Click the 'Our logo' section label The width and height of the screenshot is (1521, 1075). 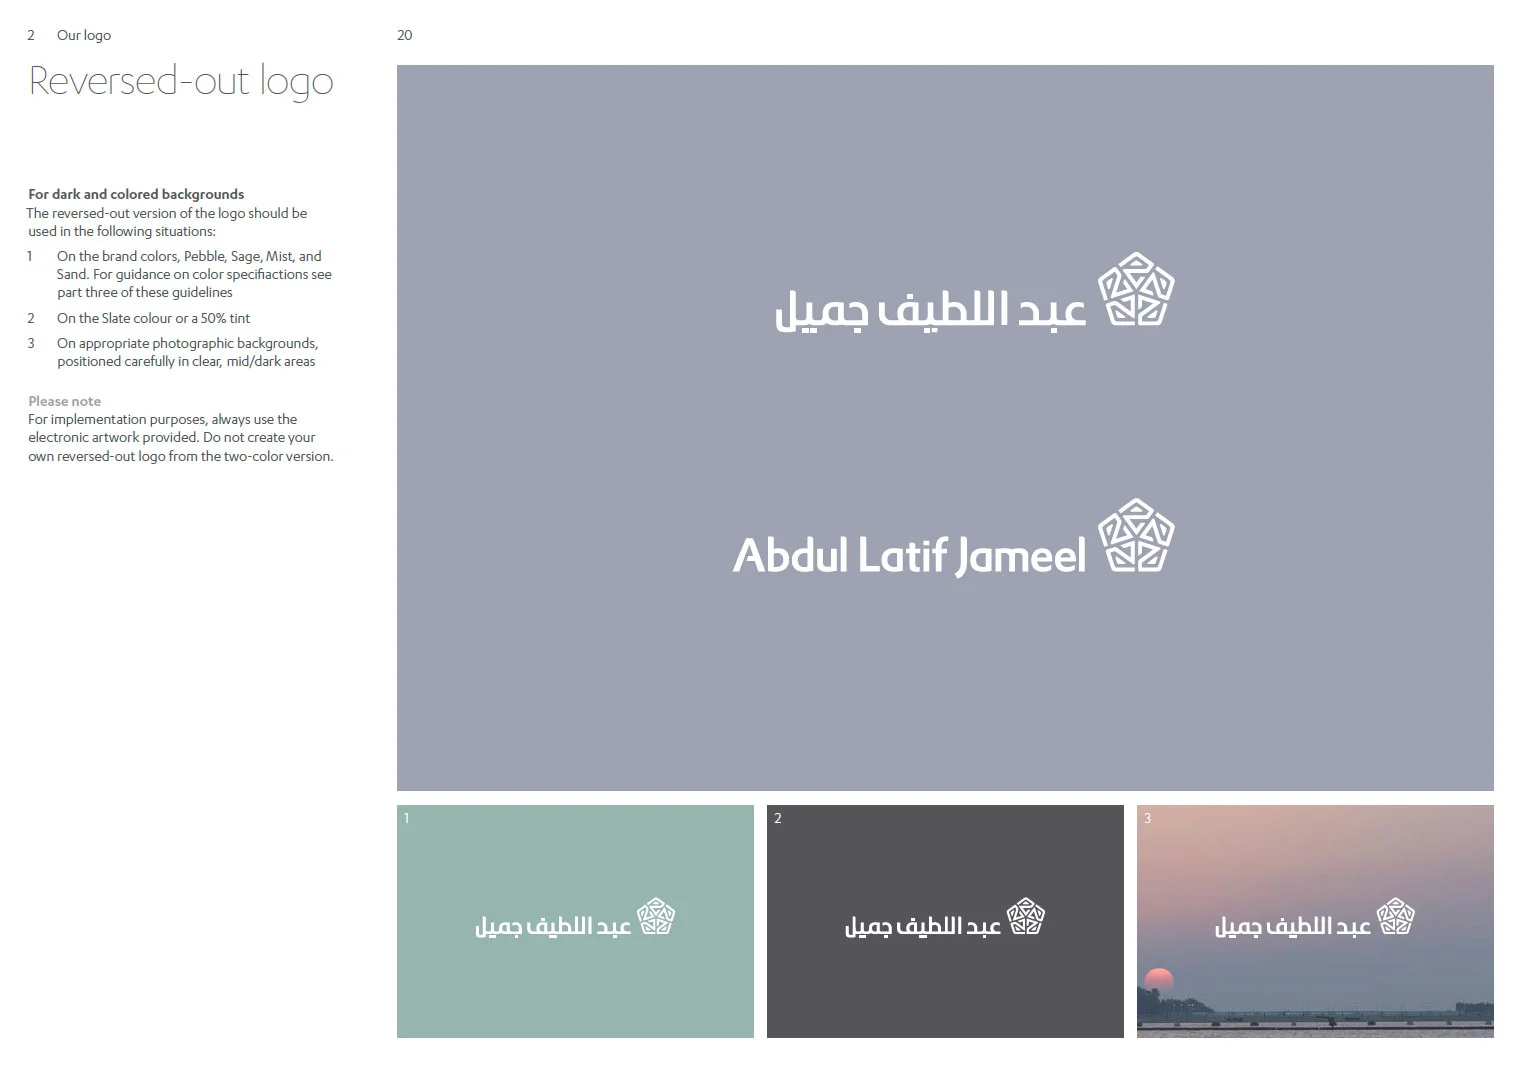coord(84,35)
